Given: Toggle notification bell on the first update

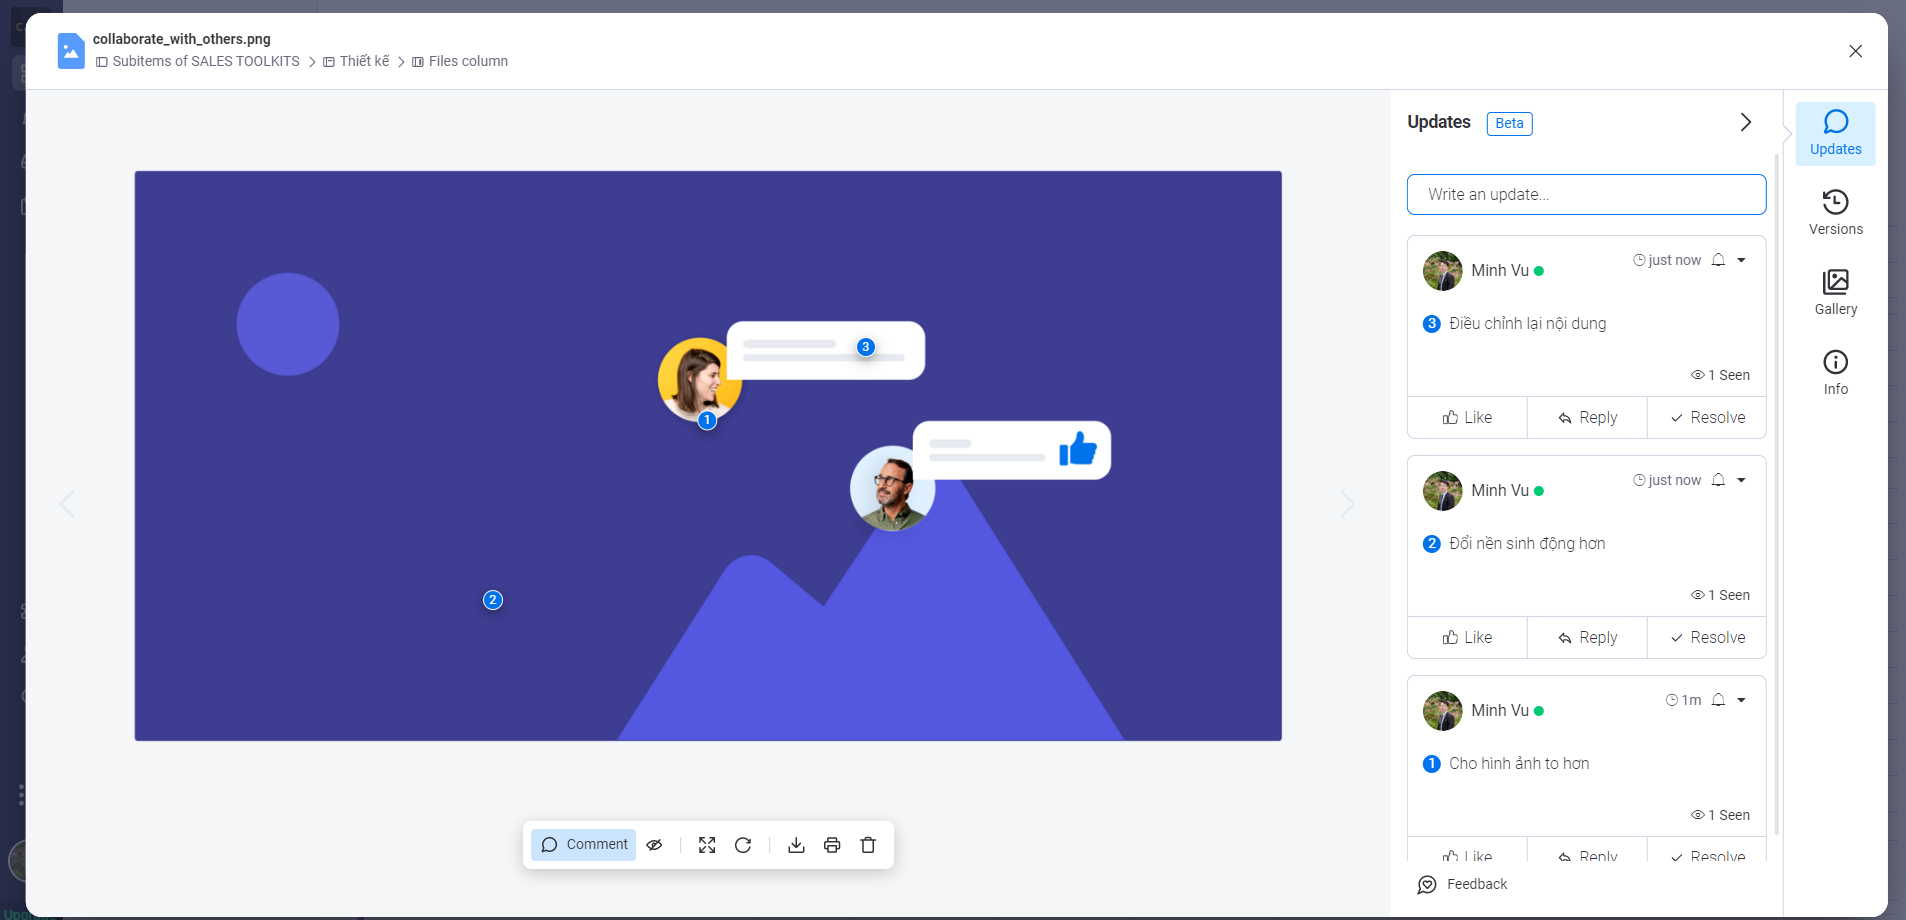Looking at the screenshot, I should [x=1718, y=260].
